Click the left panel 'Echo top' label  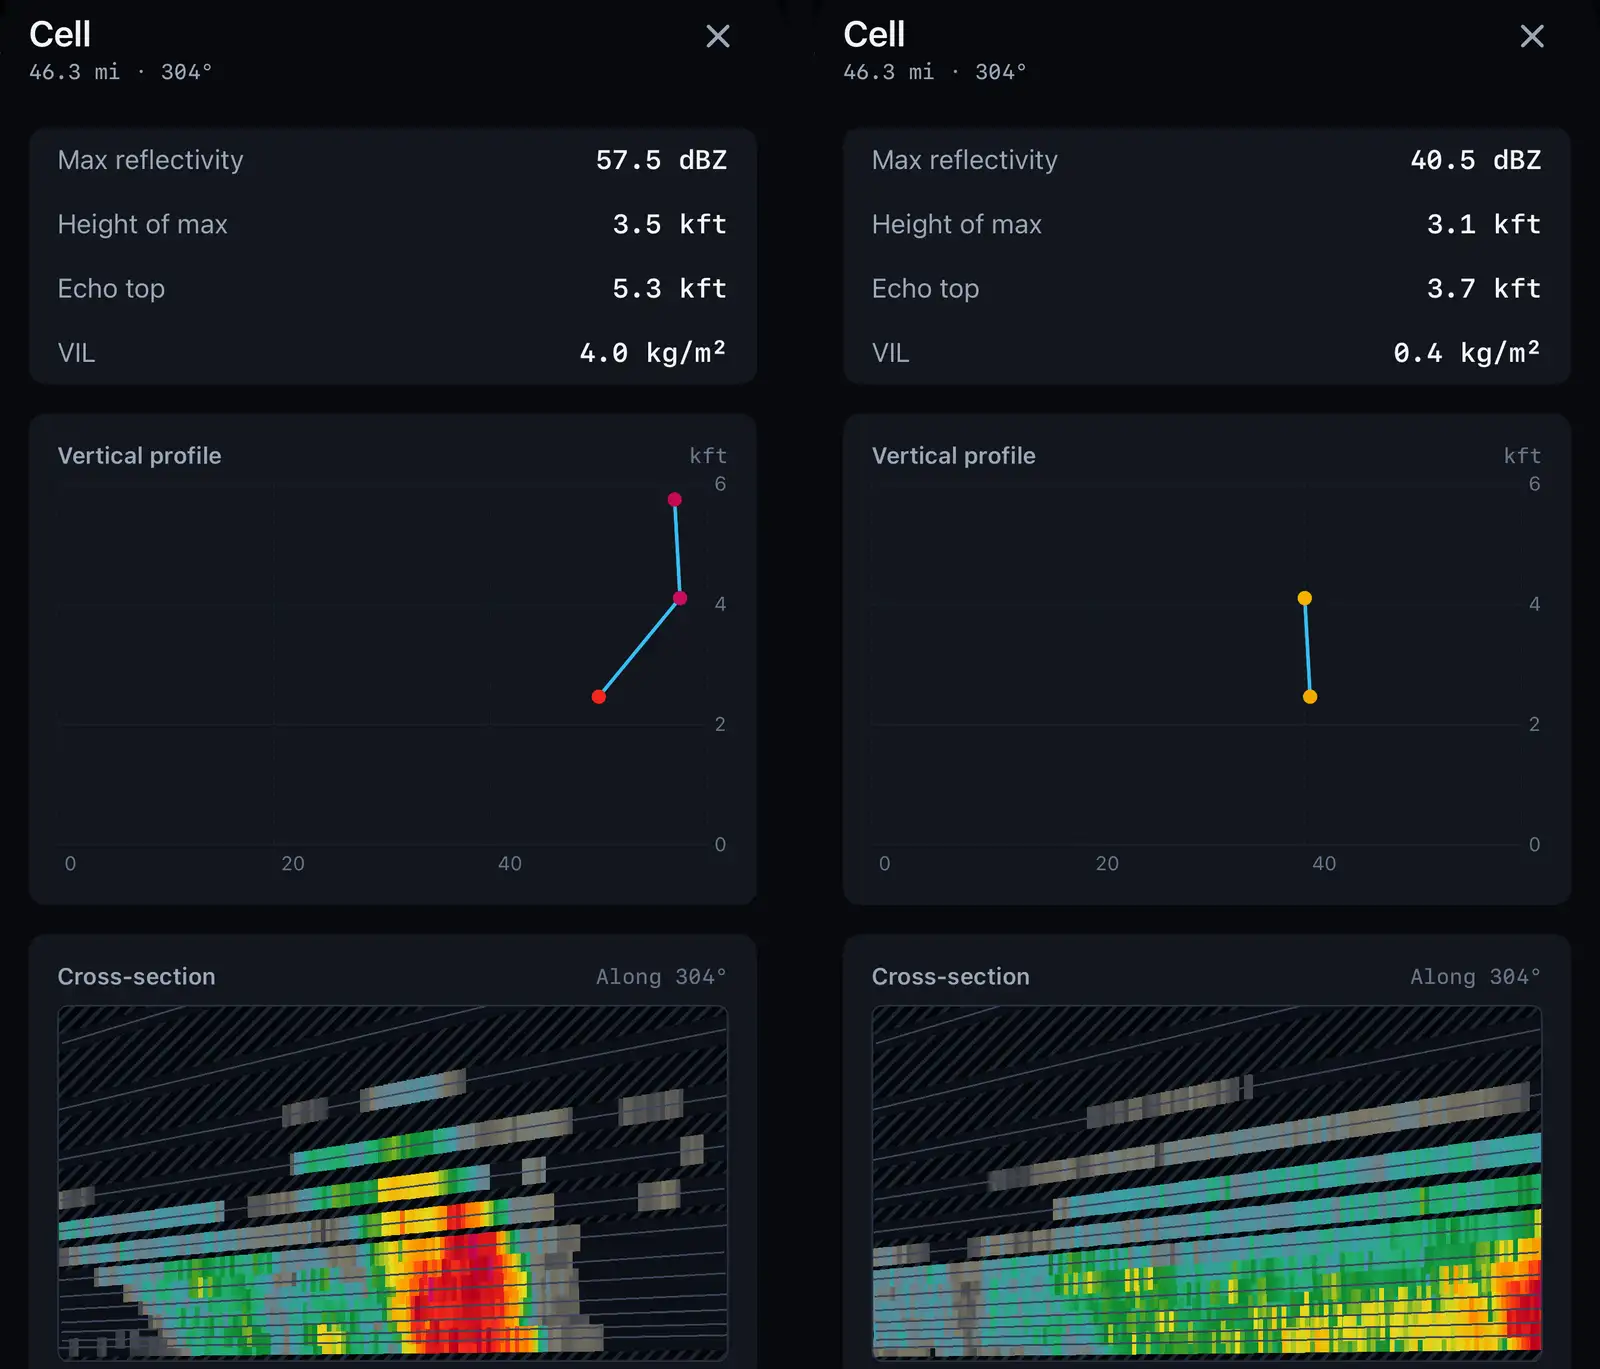pos(111,289)
